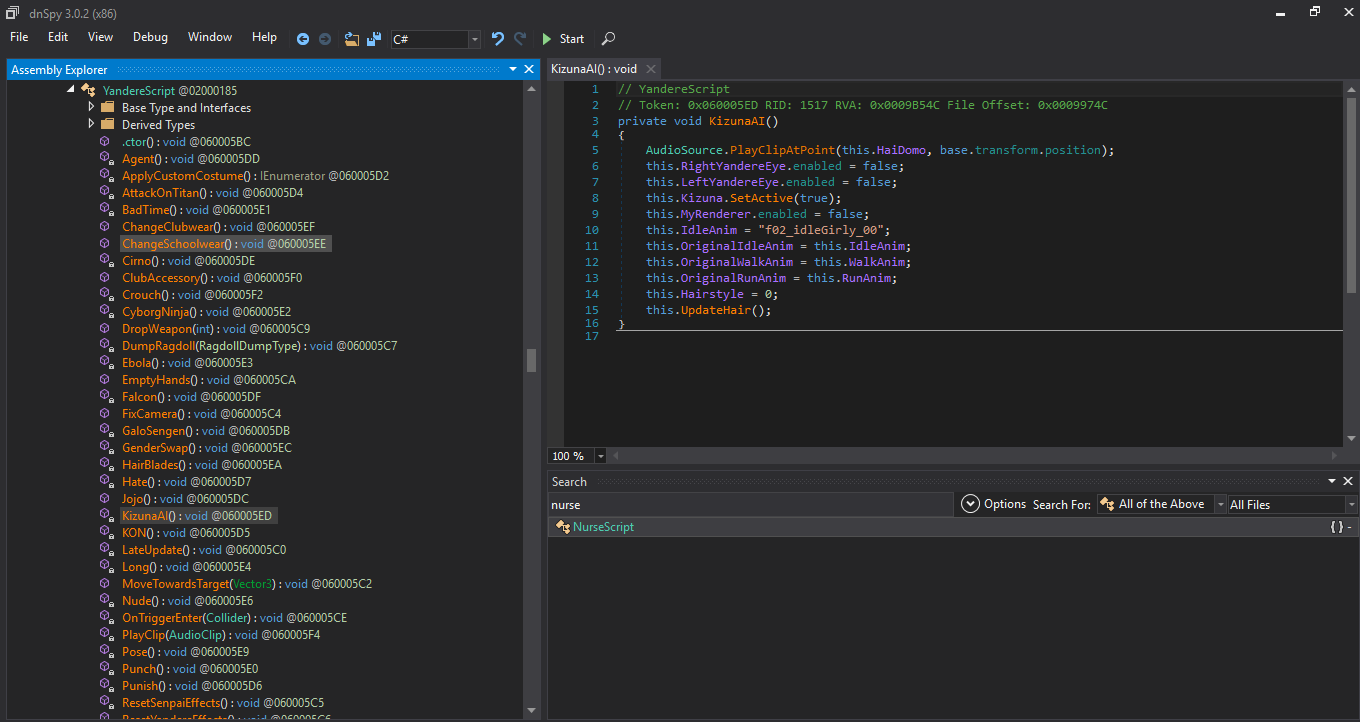Switch to the KizunaAI() : void tab

click(594, 69)
